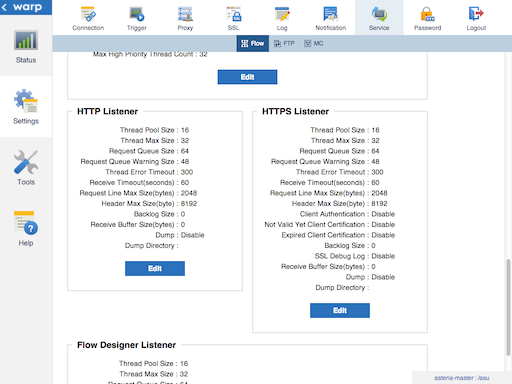Click Expired Client Certification row

tap(338, 235)
